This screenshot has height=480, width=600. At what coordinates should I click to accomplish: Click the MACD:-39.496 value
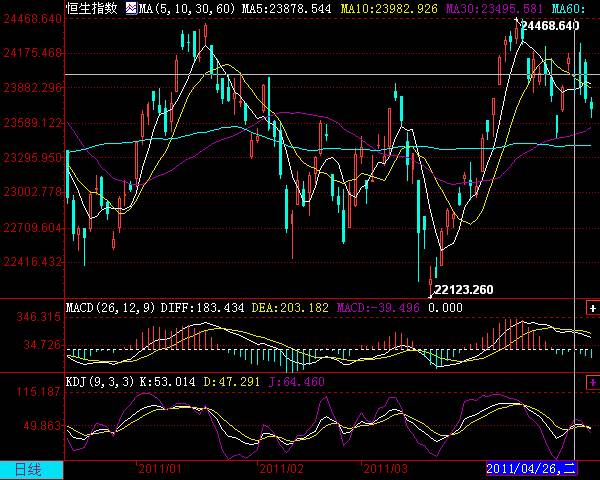(x=378, y=308)
